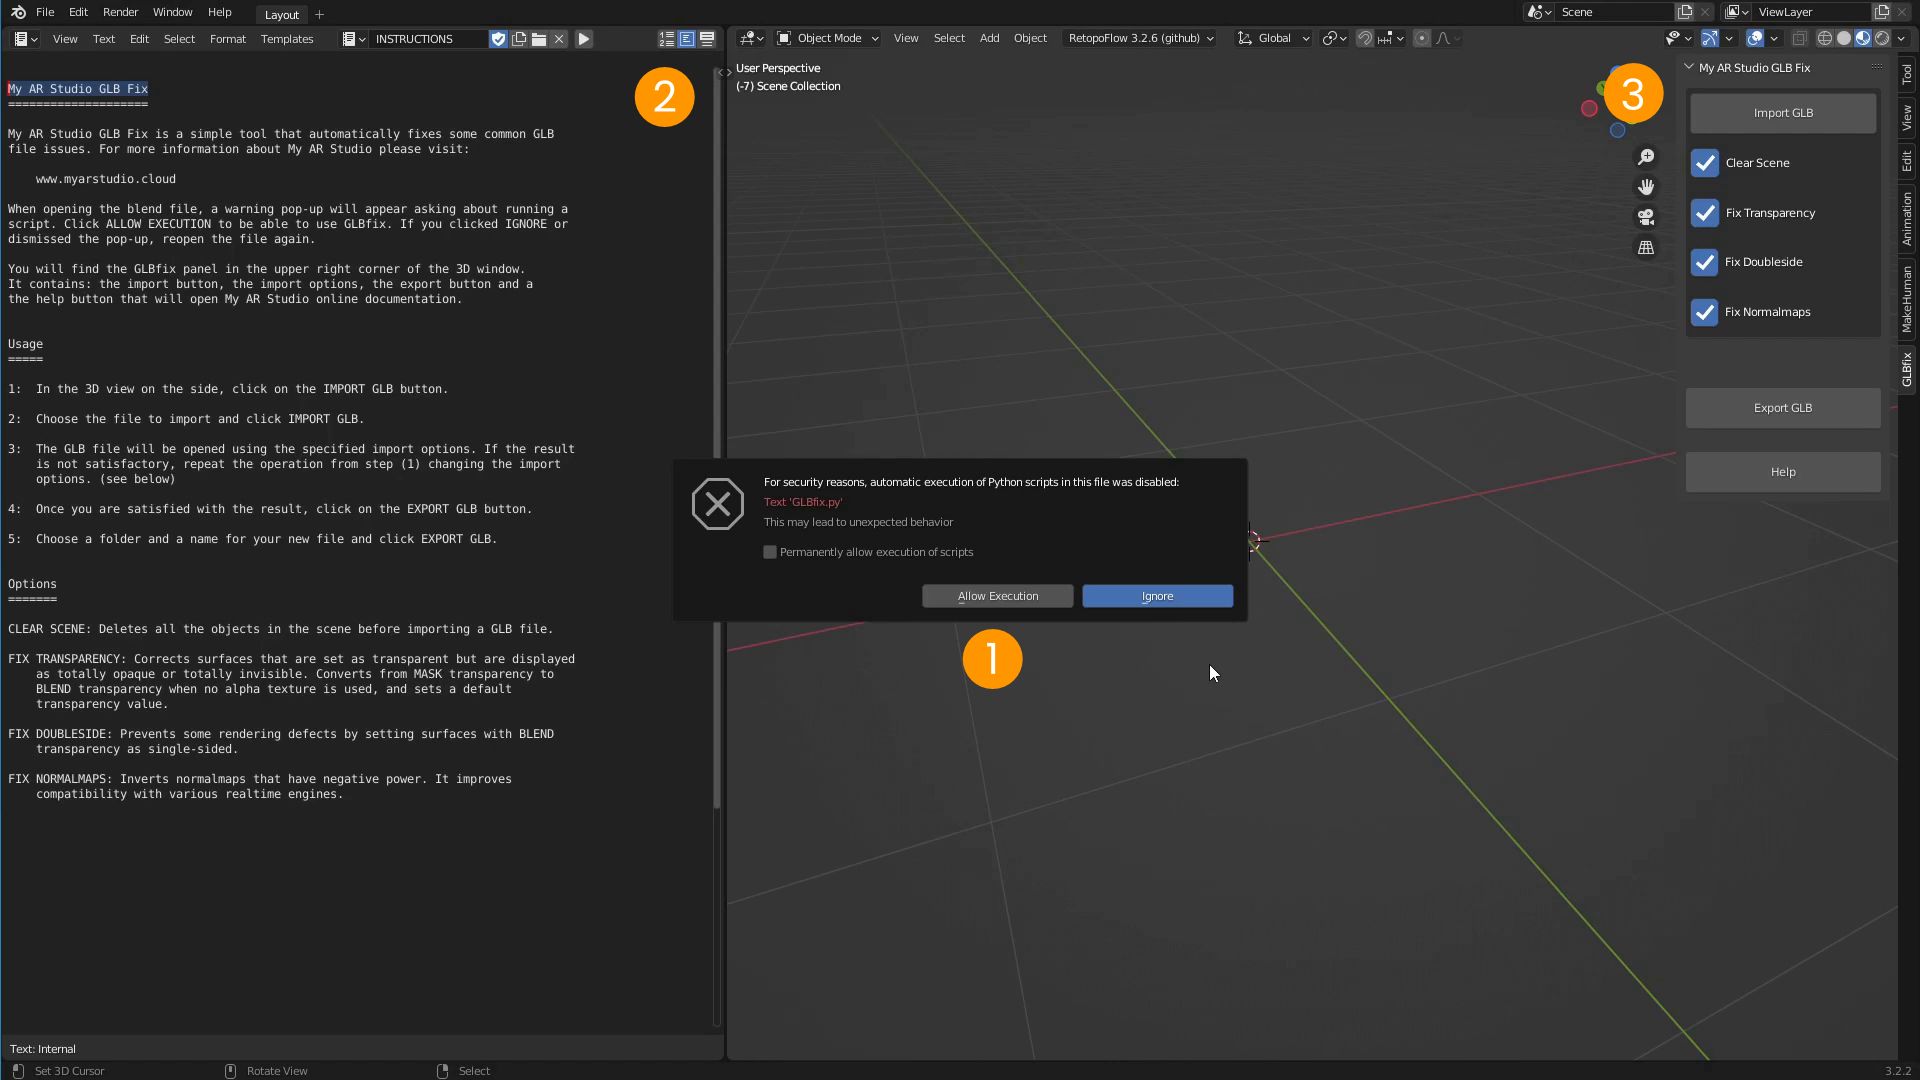This screenshot has width=1920, height=1080.
Task: Select rendered viewport shading mode
Action: coord(1884,38)
